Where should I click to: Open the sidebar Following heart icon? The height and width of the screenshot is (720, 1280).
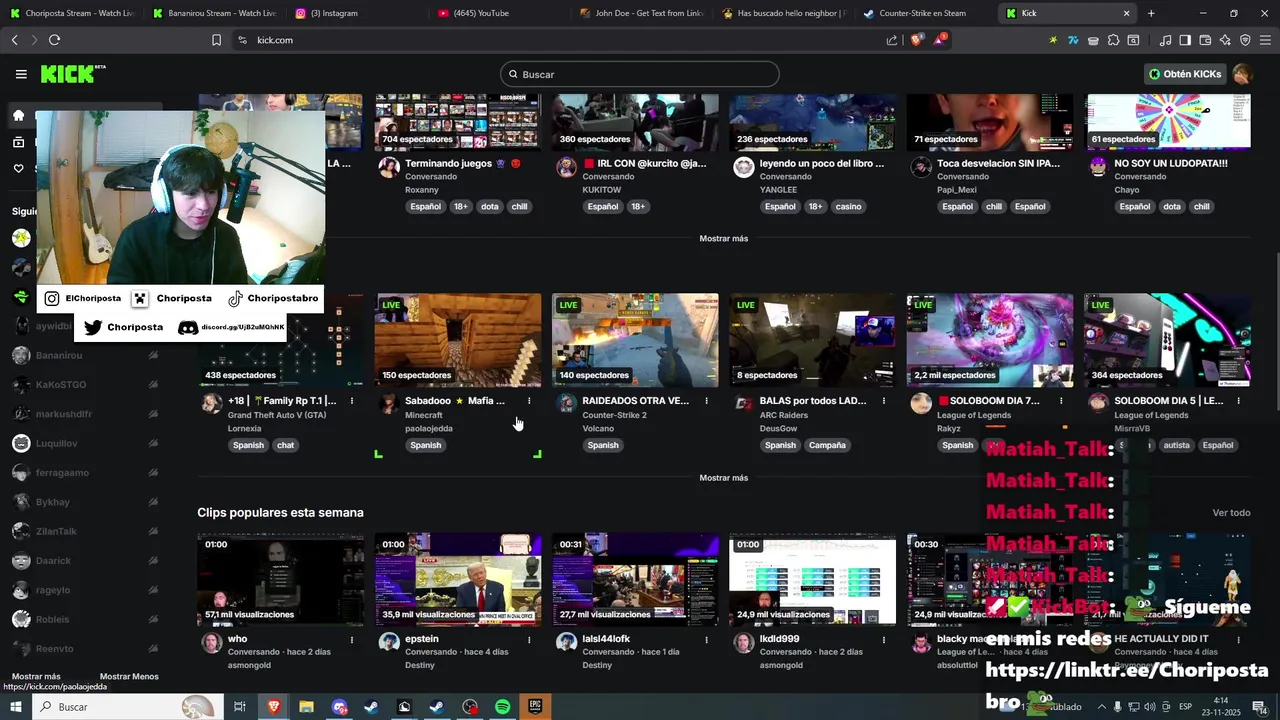click(x=18, y=168)
